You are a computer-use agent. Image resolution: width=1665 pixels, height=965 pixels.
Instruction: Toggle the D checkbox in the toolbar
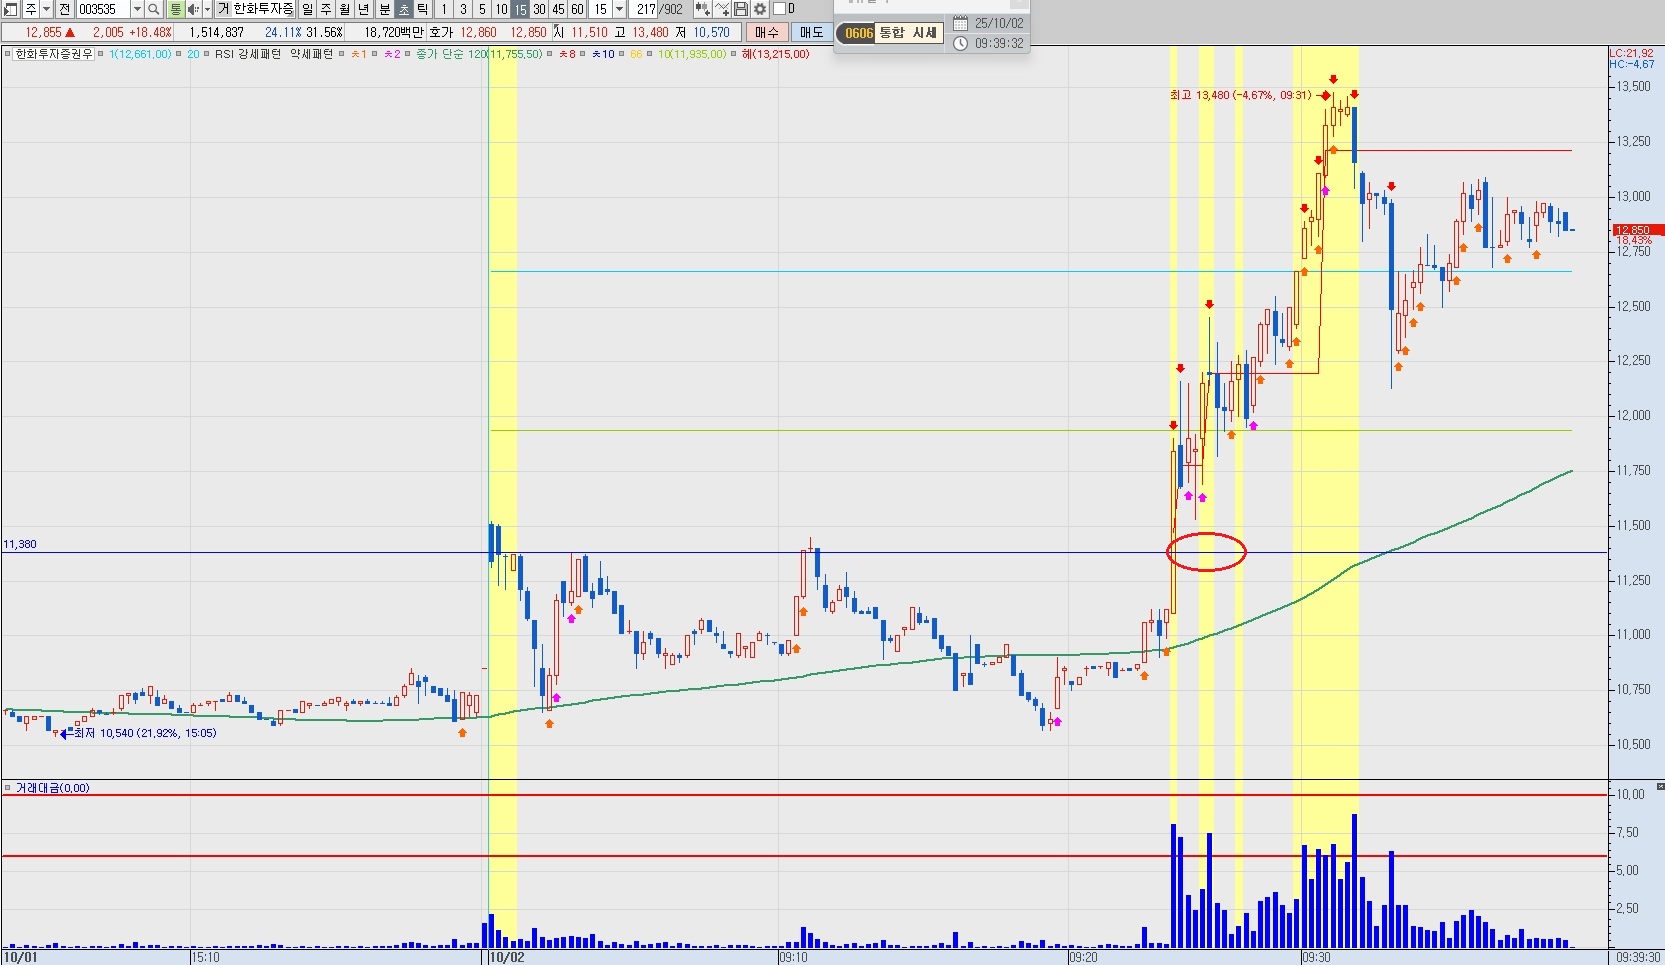781,9
